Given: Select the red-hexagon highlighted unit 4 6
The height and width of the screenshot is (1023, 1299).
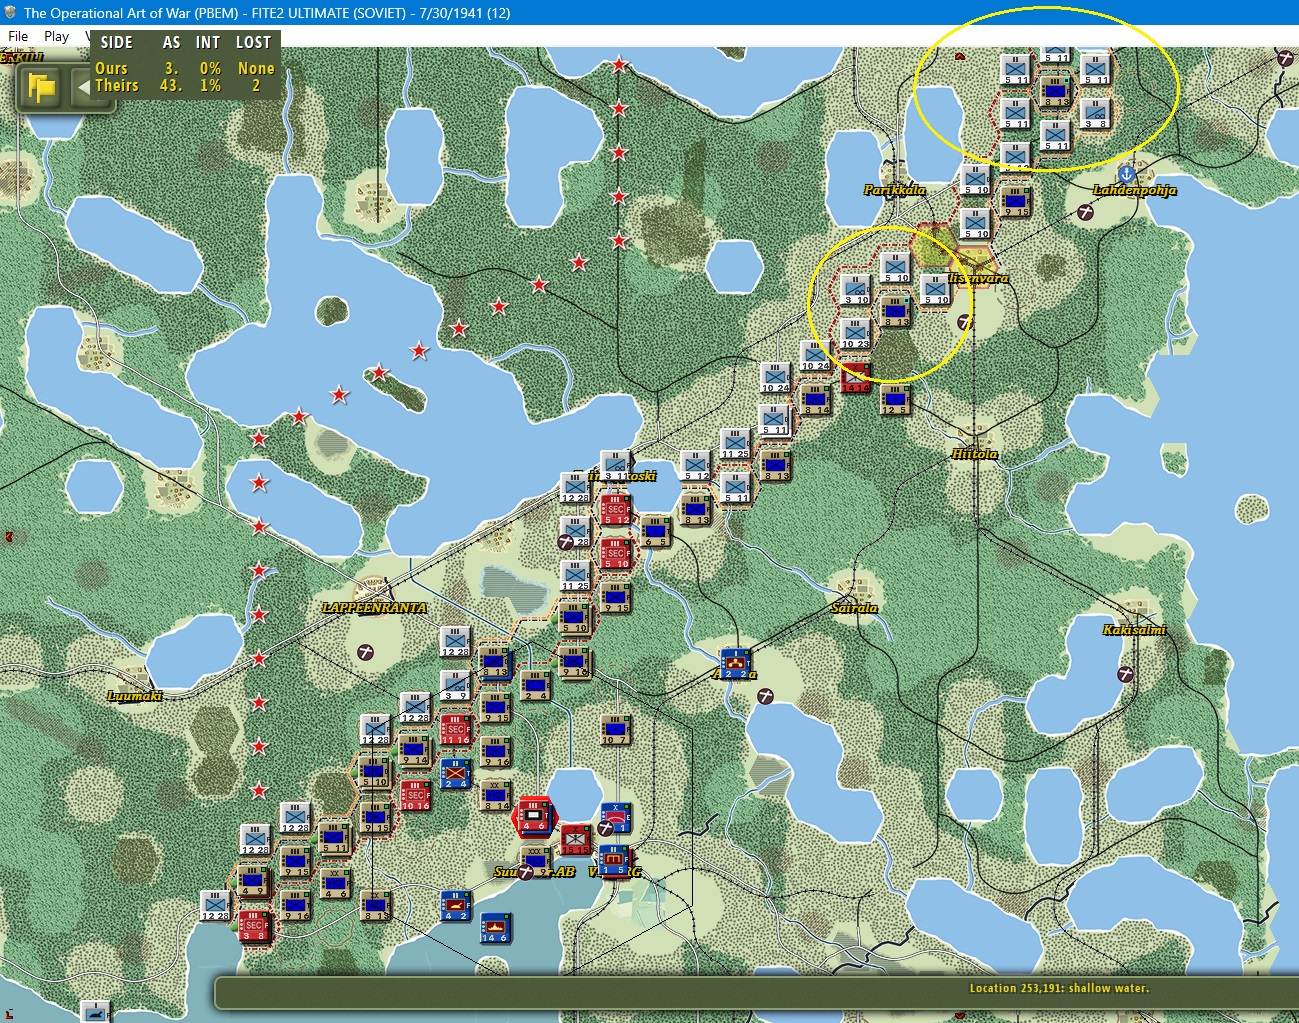Looking at the screenshot, I should [x=534, y=816].
